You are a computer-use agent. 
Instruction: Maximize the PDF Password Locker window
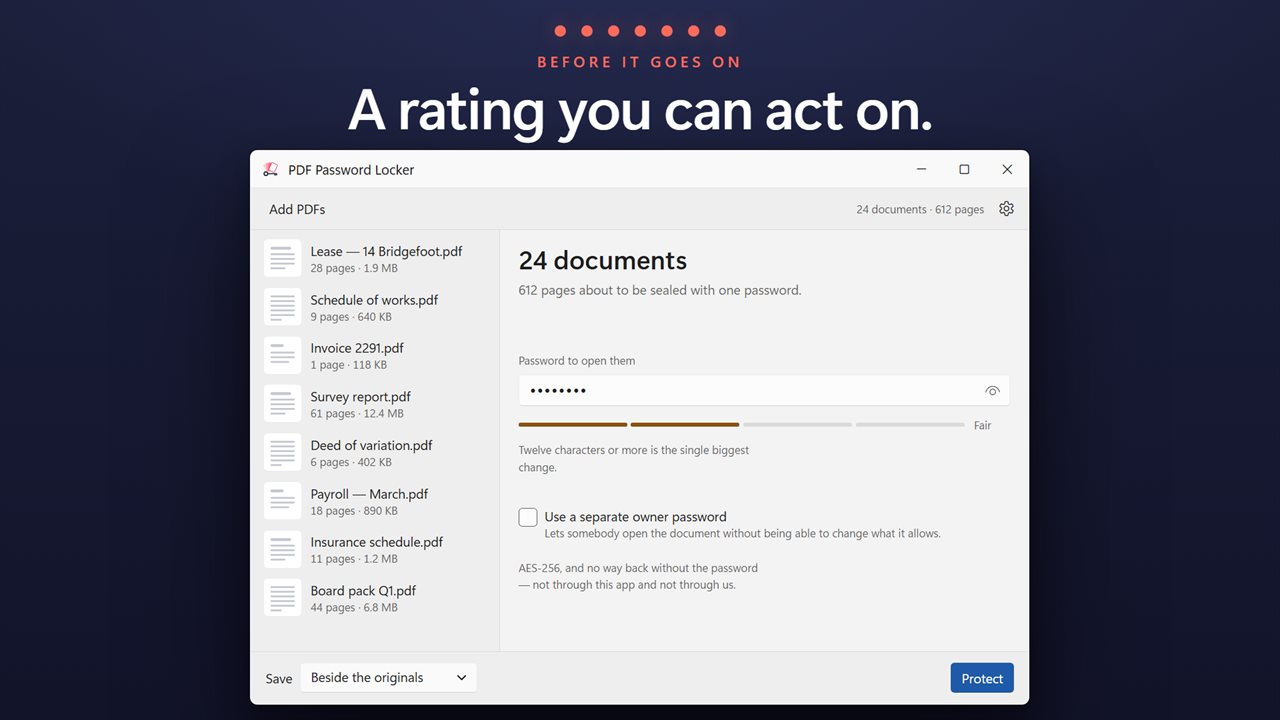click(x=964, y=170)
